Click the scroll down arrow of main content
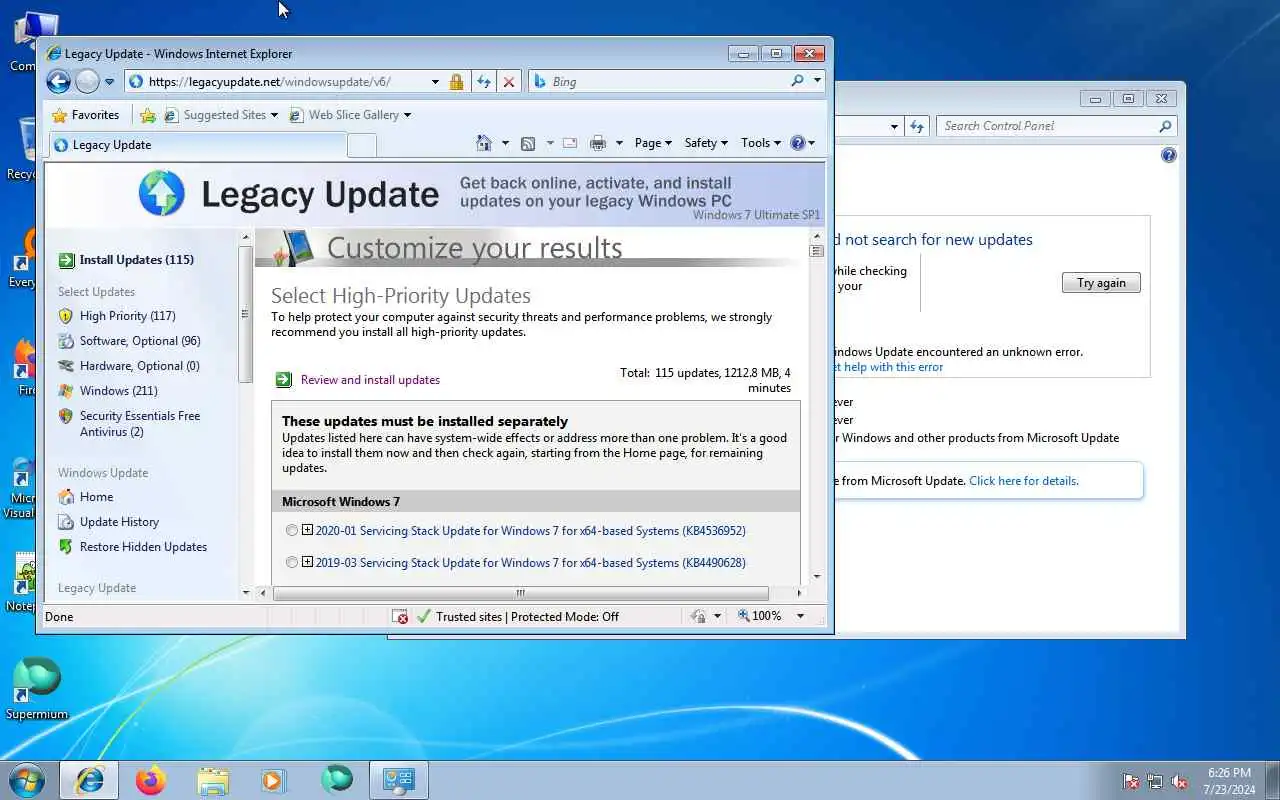 817,576
